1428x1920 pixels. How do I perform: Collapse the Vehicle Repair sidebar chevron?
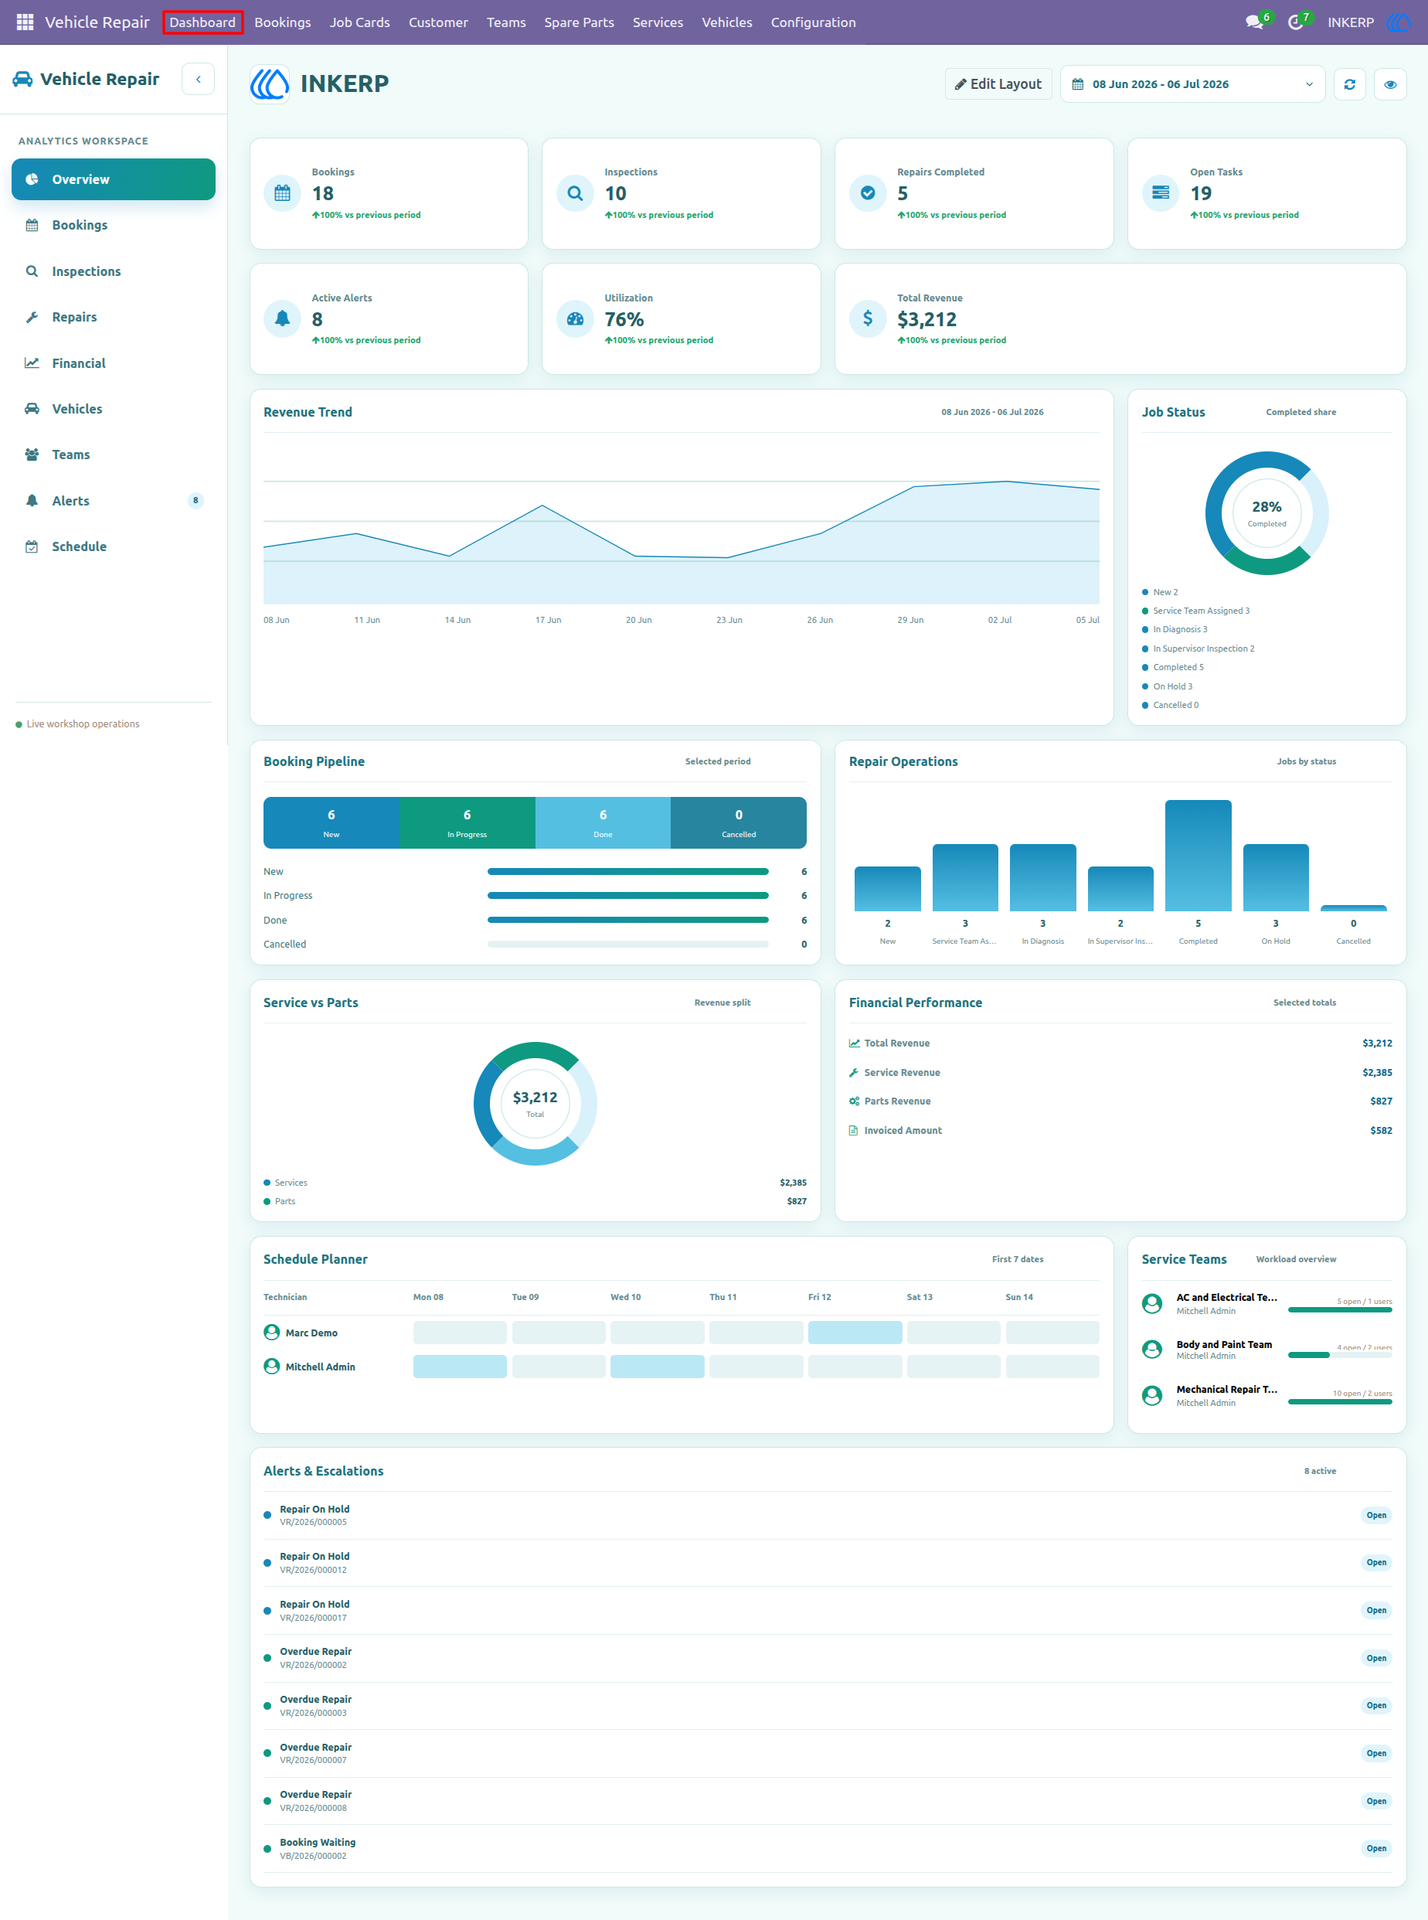pos(198,79)
